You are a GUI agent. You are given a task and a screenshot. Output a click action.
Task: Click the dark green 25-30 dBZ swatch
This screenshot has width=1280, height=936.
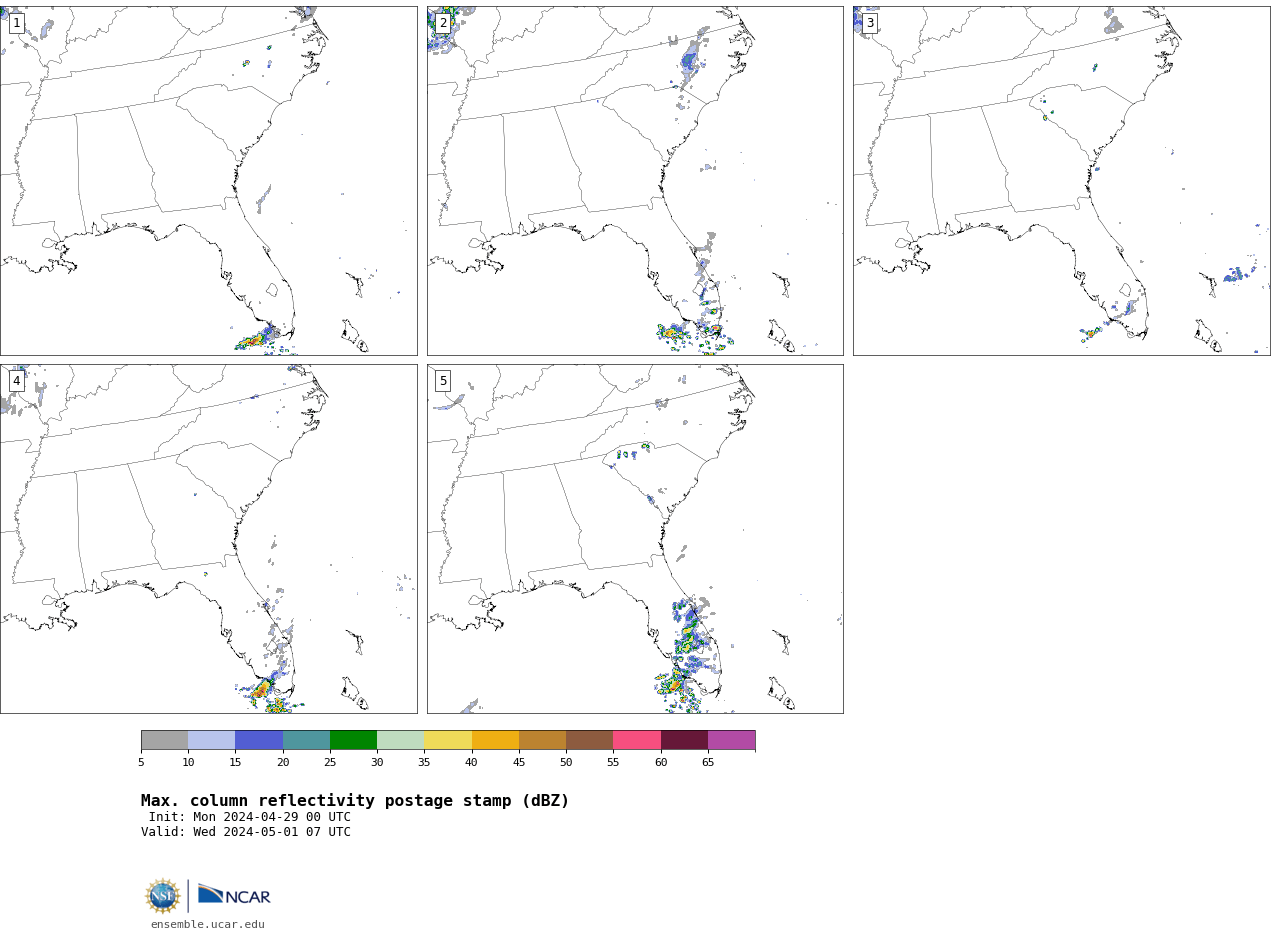pos(353,740)
